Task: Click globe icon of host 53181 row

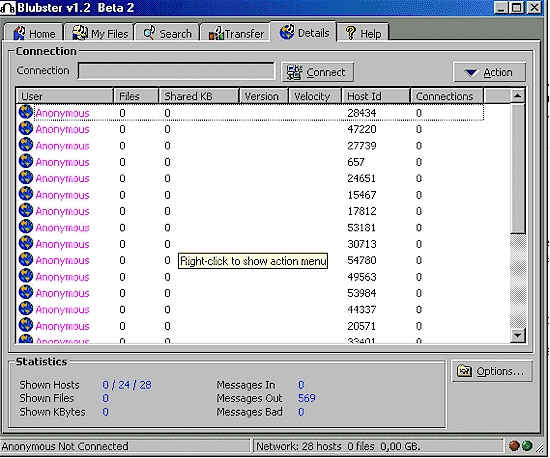Action: tap(26, 227)
